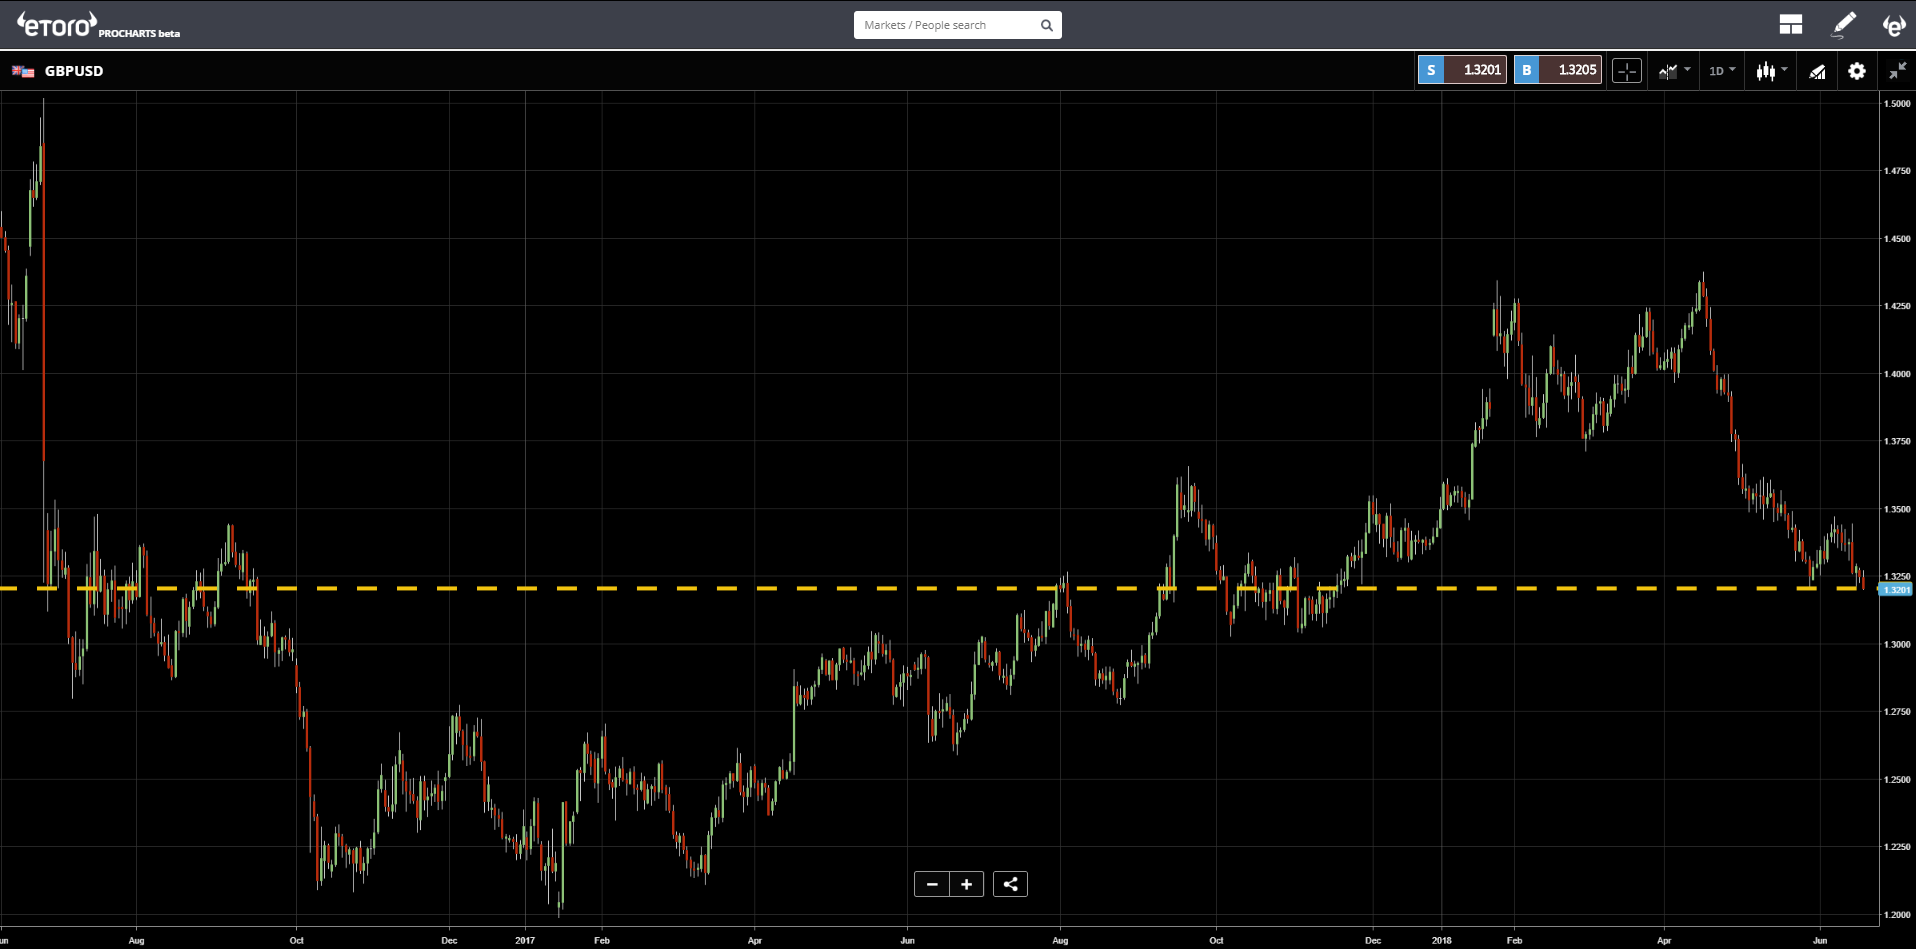Click the Markets / People search field
The height and width of the screenshot is (949, 1916).
957,25
